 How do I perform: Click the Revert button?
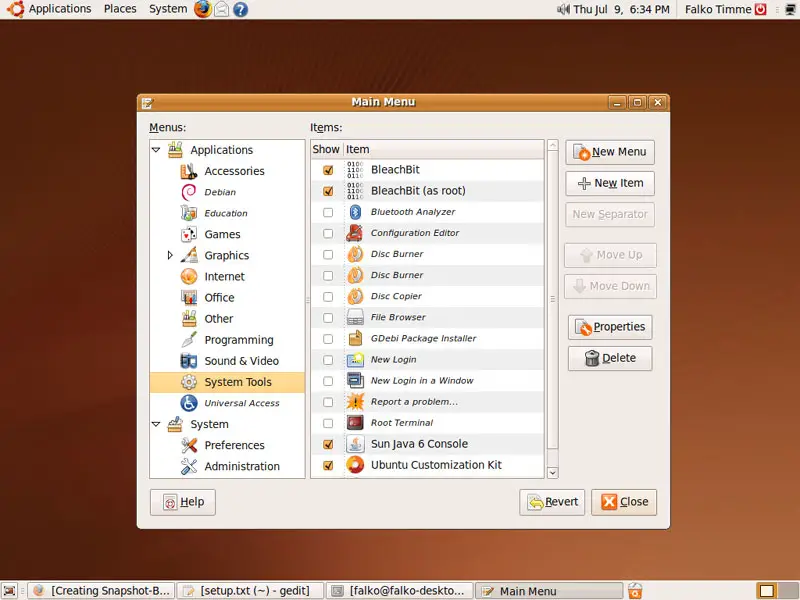552,502
